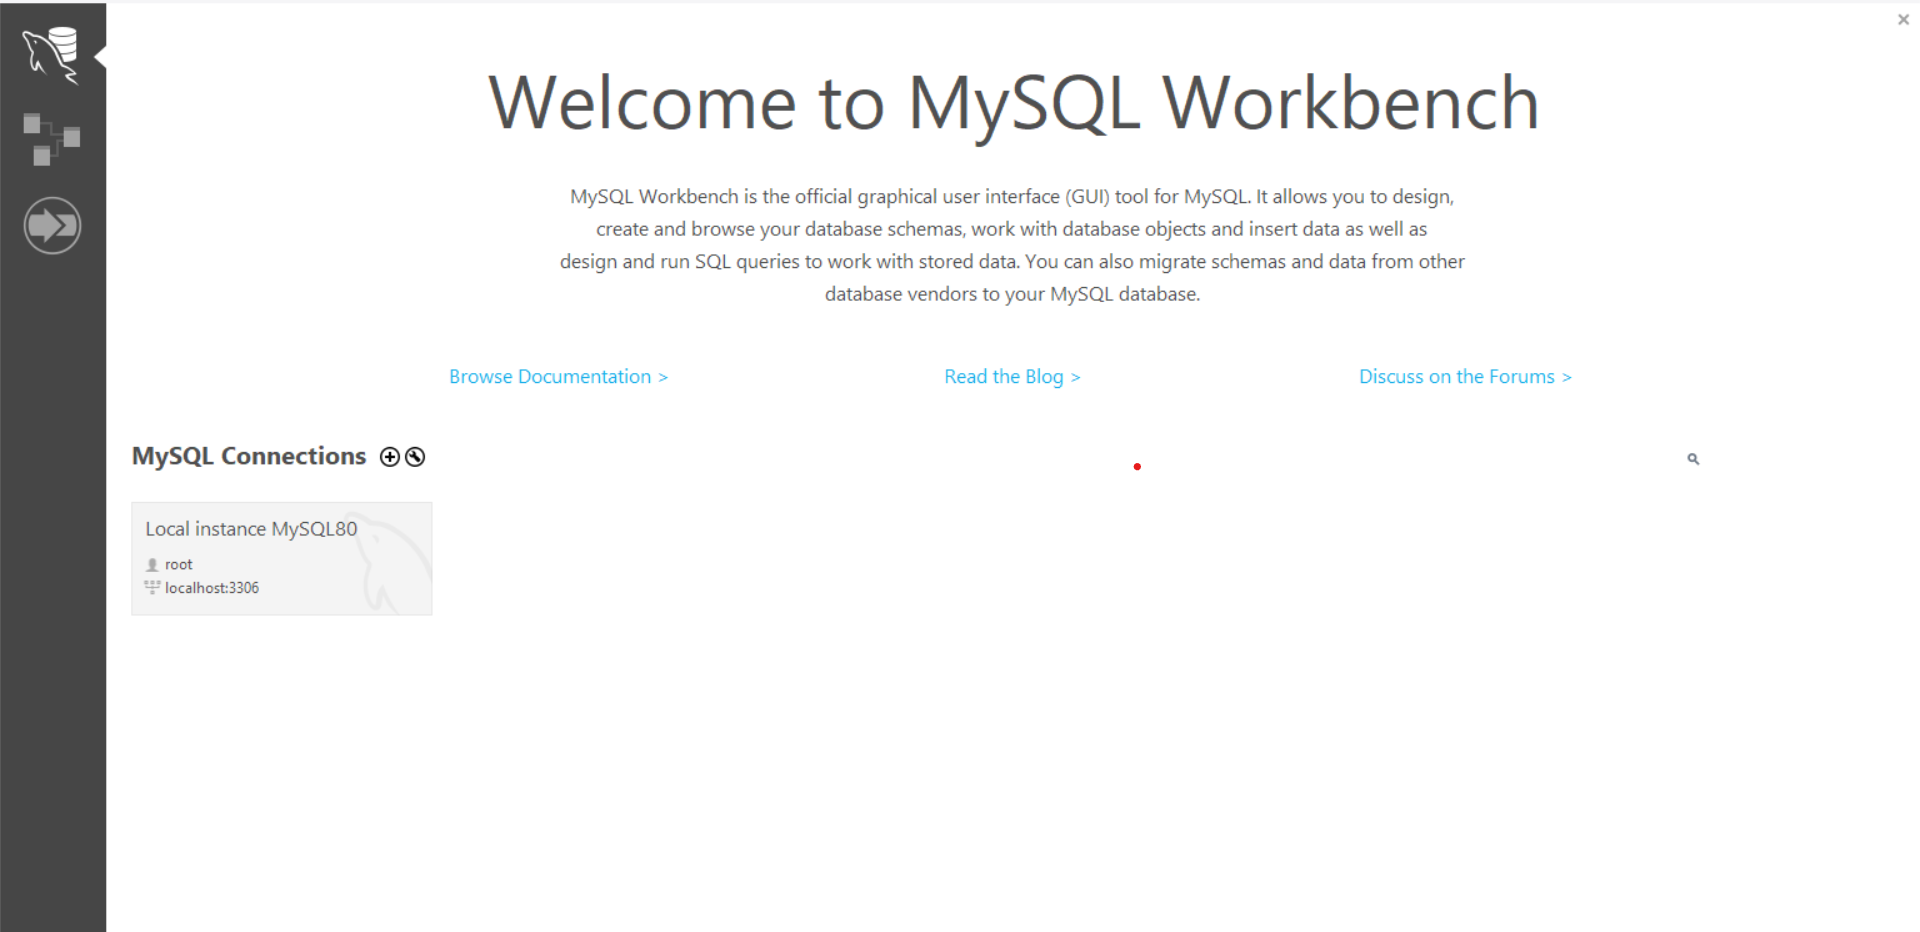Click the MySQL Connections heading
Image resolution: width=1920 pixels, height=932 pixels.
point(249,456)
